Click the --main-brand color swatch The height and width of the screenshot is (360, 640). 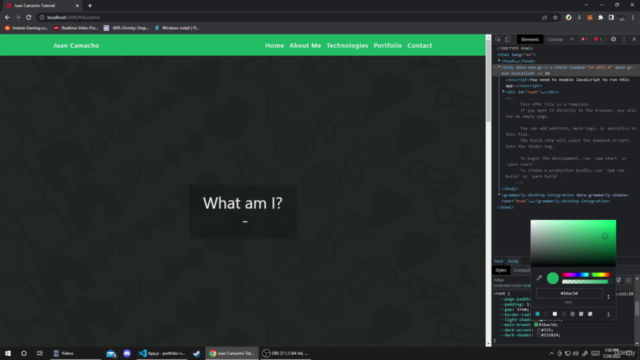[x=536, y=324]
